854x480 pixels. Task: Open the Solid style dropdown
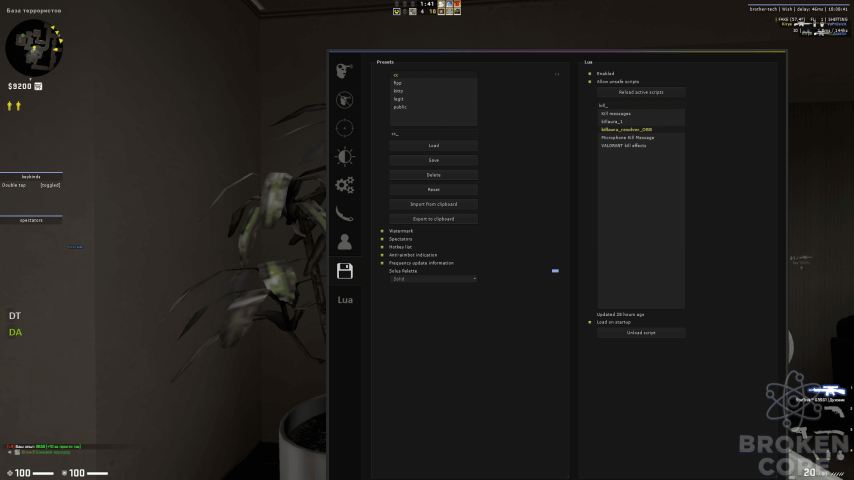click(x=434, y=279)
